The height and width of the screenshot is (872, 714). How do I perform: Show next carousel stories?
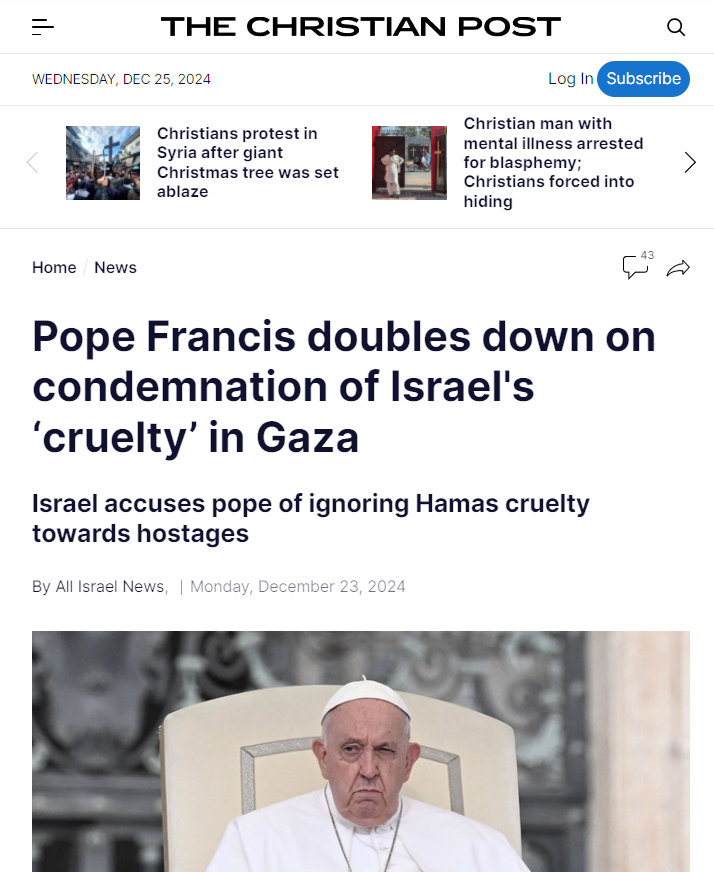click(x=690, y=162)
